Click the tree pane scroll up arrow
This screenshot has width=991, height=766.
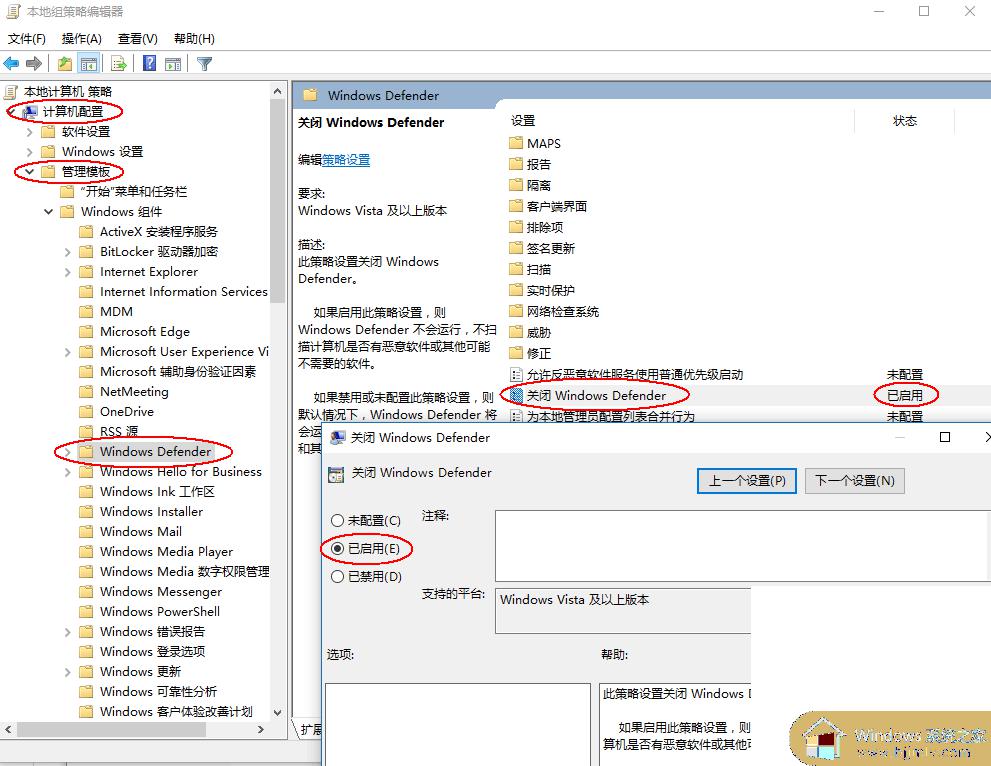pos(277,92)
